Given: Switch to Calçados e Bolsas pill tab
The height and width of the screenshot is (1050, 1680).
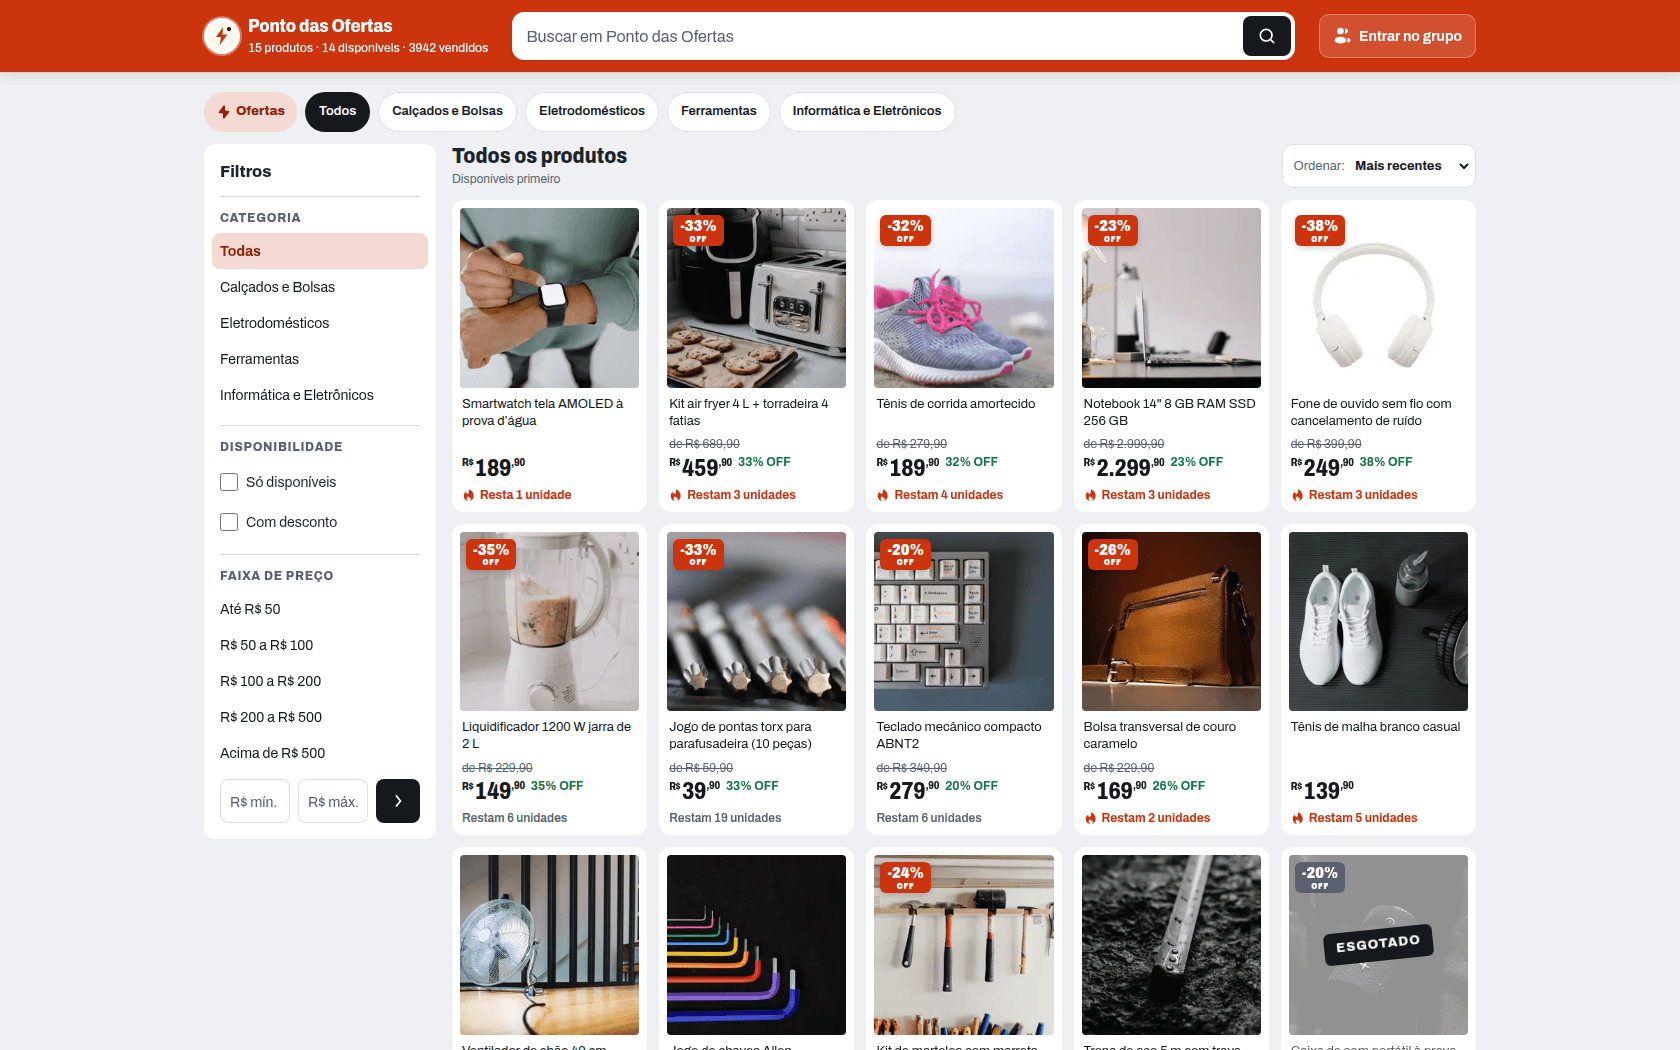Looking at the screenshot, I should [x=447, y=111].
